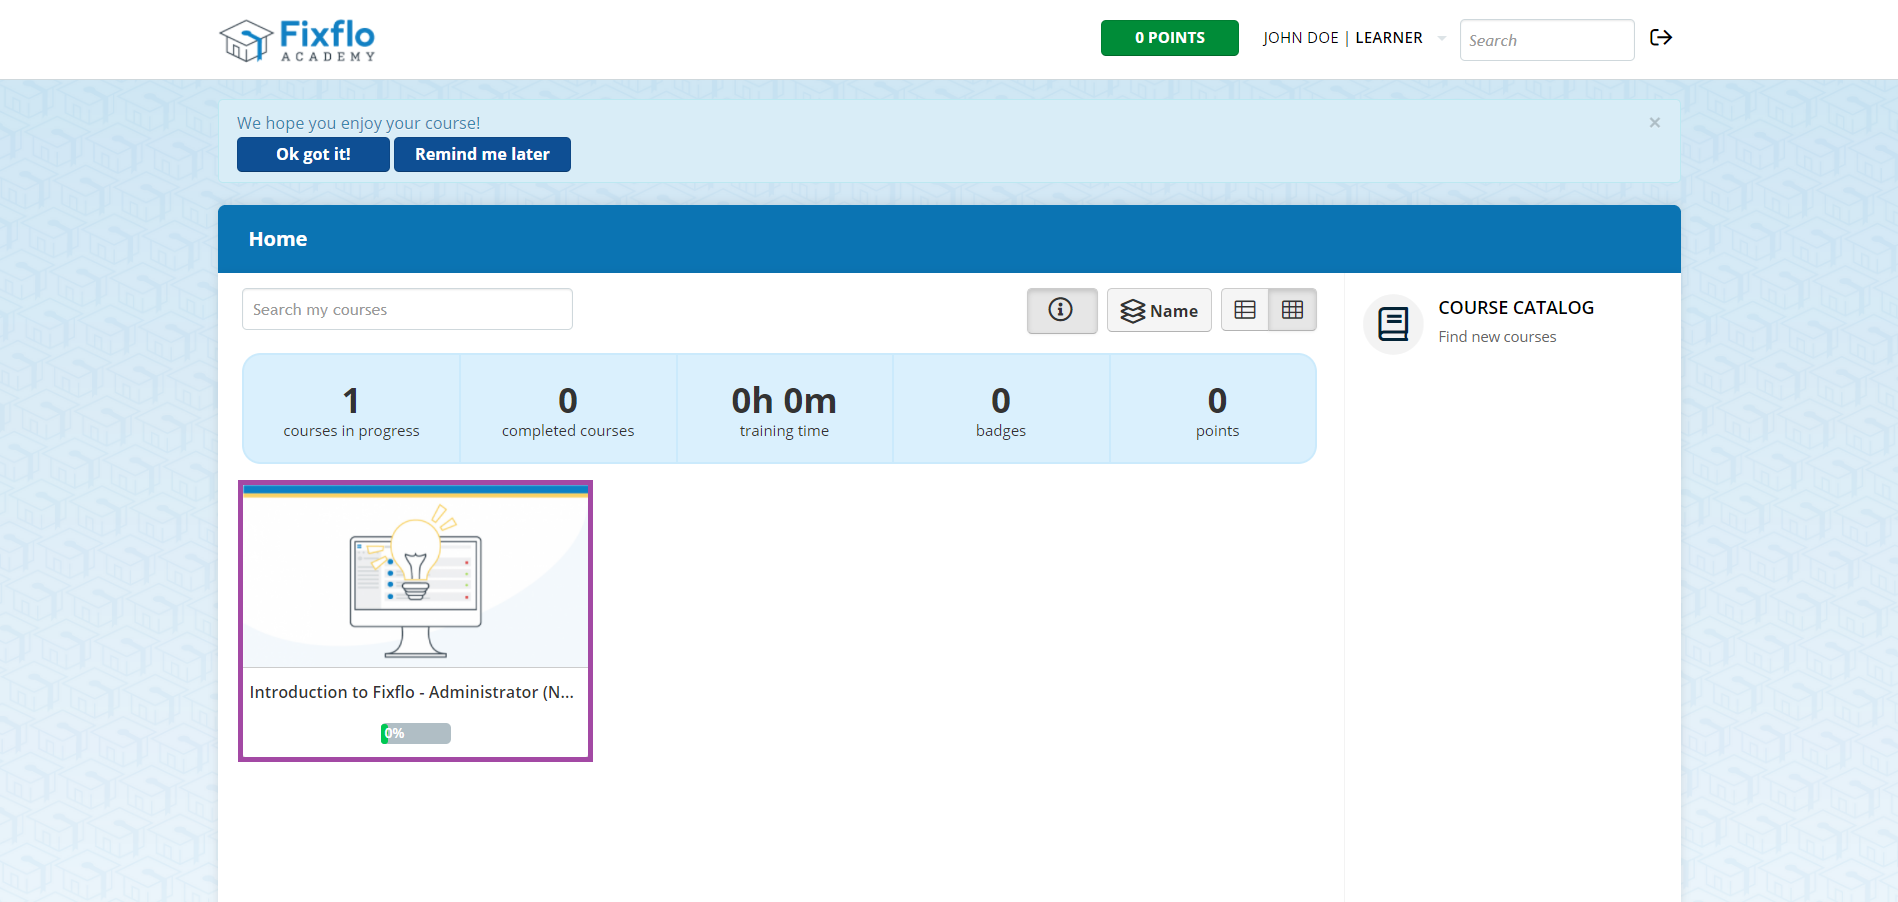Click the We hope you enjoy message
Viewport: 1898px width, 902px height.
(358, 123)
